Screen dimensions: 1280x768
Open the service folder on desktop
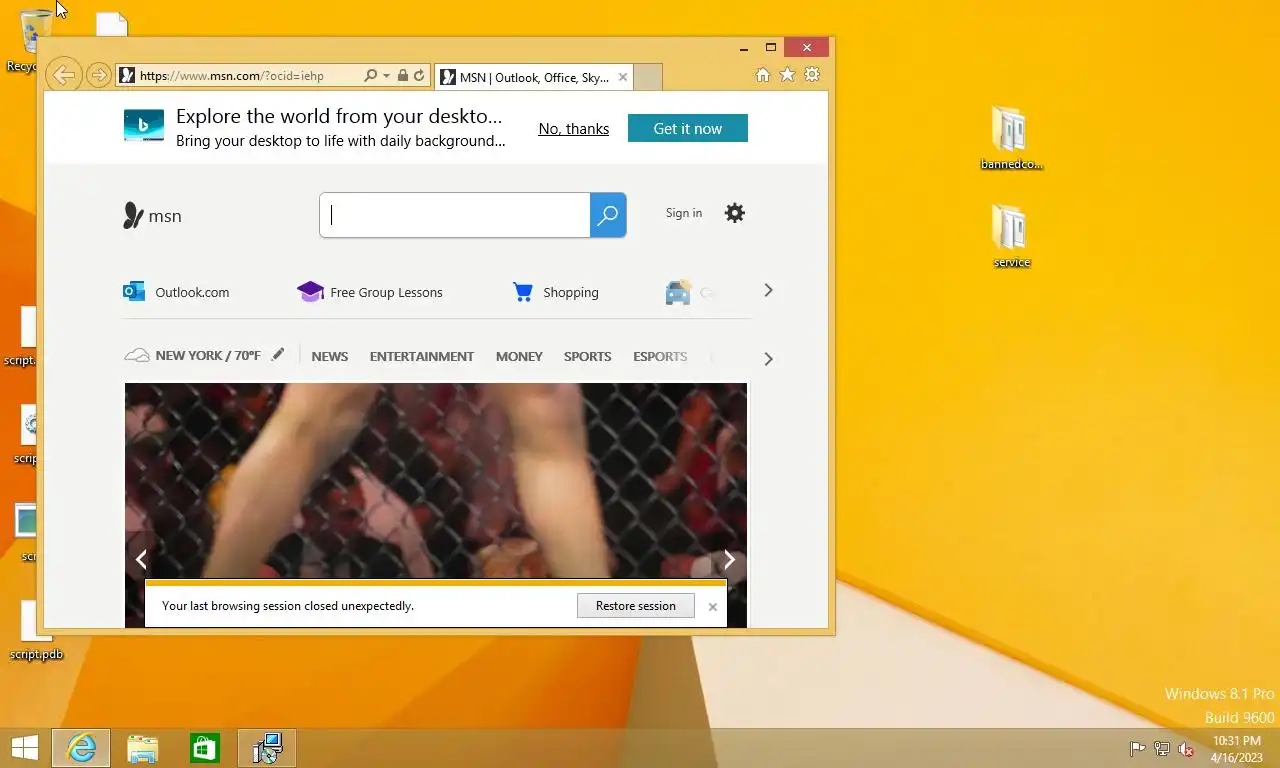click(1011, 236)
